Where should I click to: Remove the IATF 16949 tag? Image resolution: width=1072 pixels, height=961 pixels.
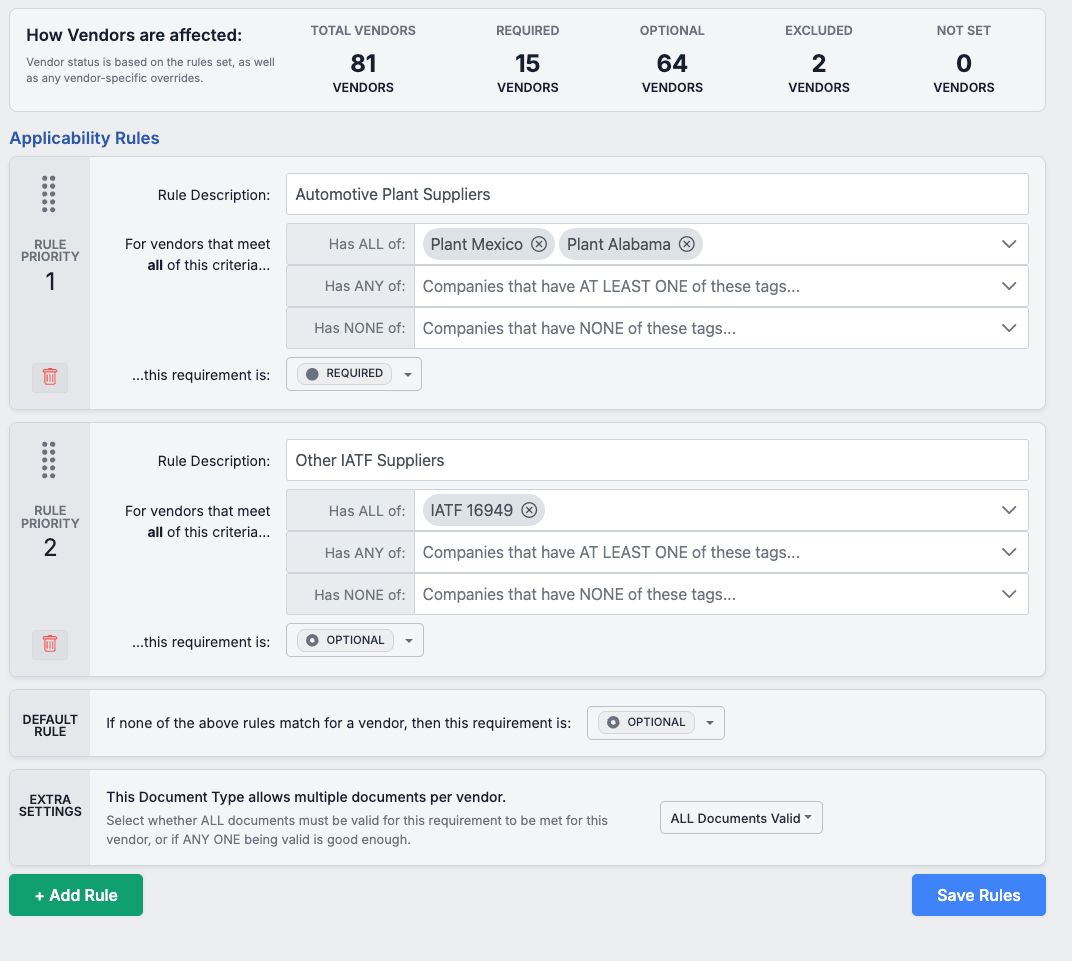(529, 509)
